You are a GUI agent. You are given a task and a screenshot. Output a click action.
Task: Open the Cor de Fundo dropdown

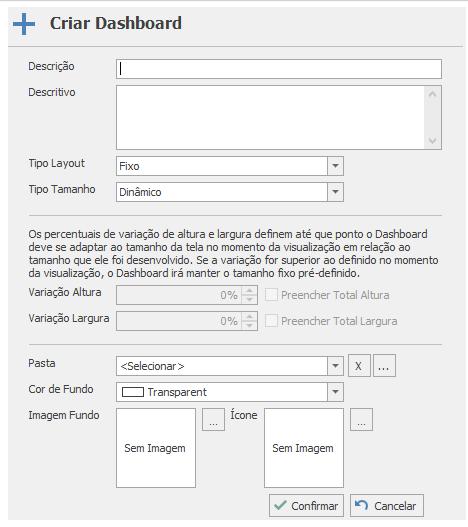[335, 392]
